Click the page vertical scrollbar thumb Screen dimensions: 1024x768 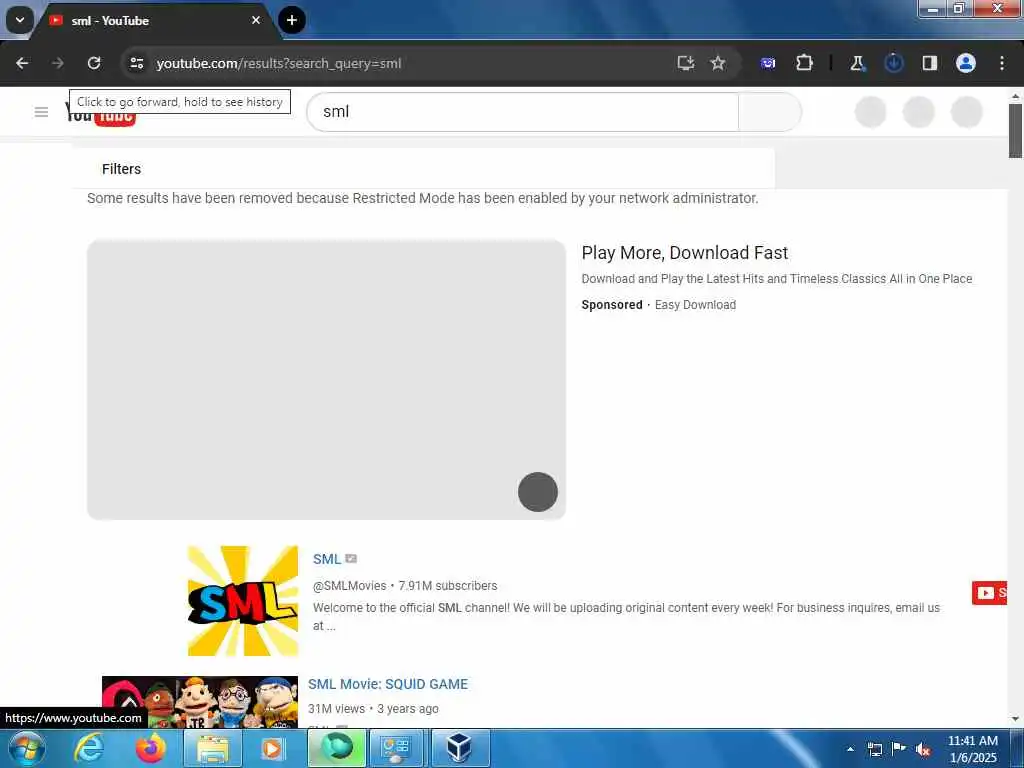click(x=1015, y=131)
